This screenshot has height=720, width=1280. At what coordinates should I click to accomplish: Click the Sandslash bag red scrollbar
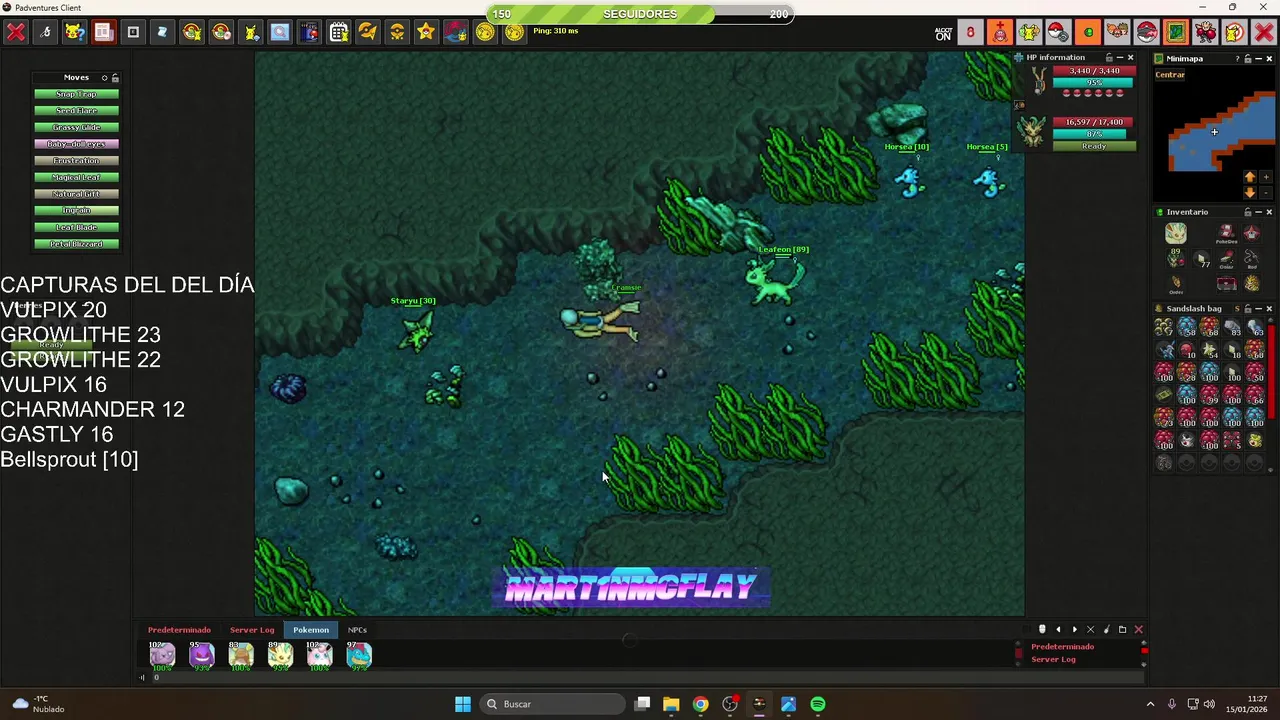click(1272, 370)
